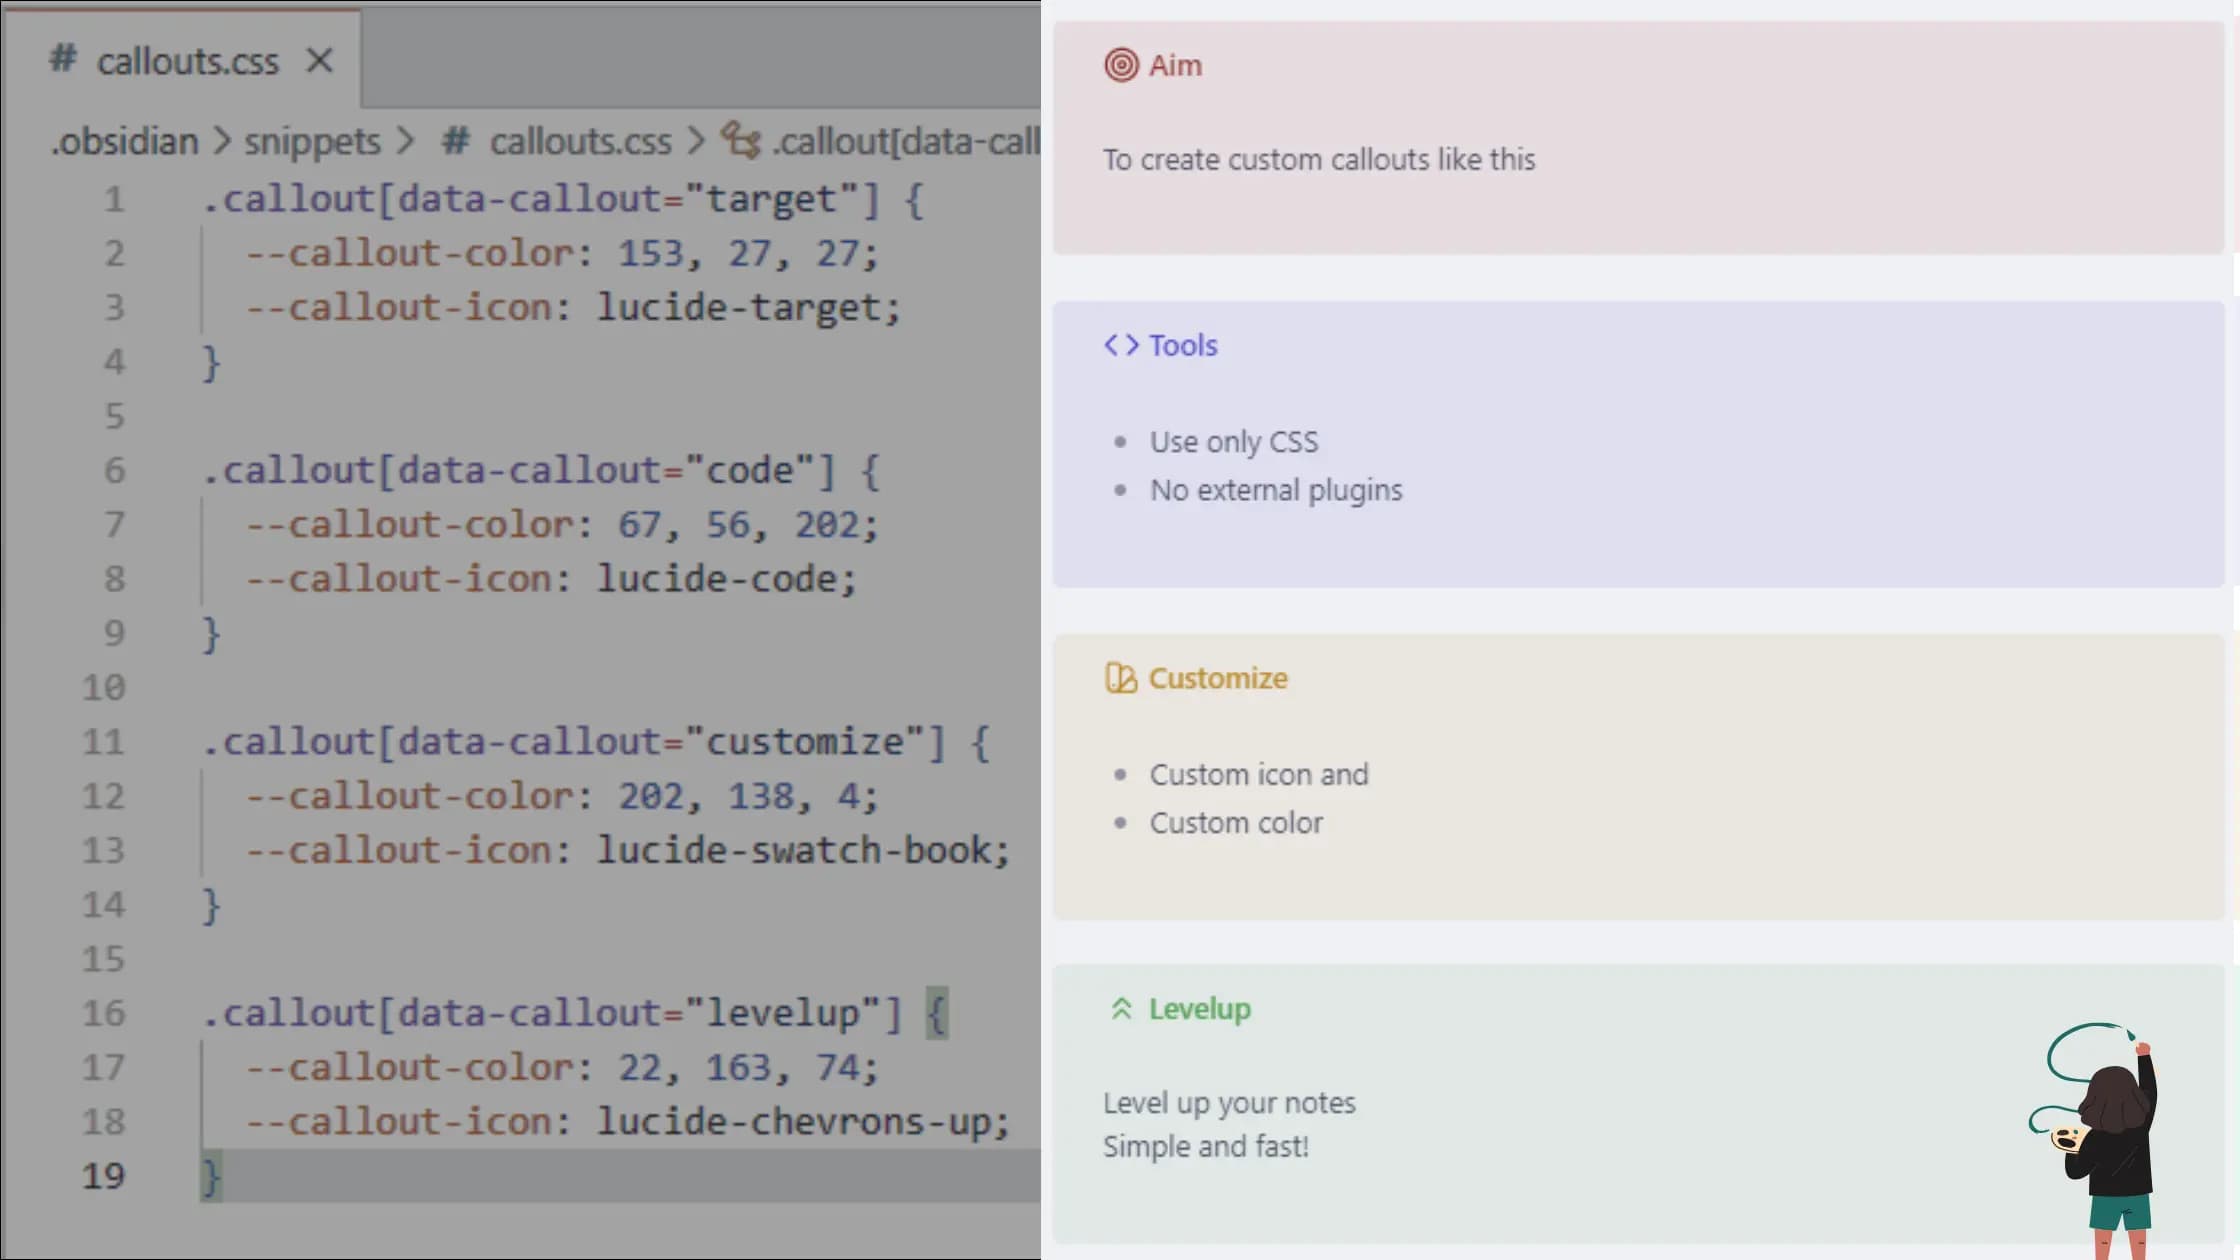This screenshot has width=2240, height=1260.
Task: Click the Aim callout heading text
Action: click(1176, 65)
